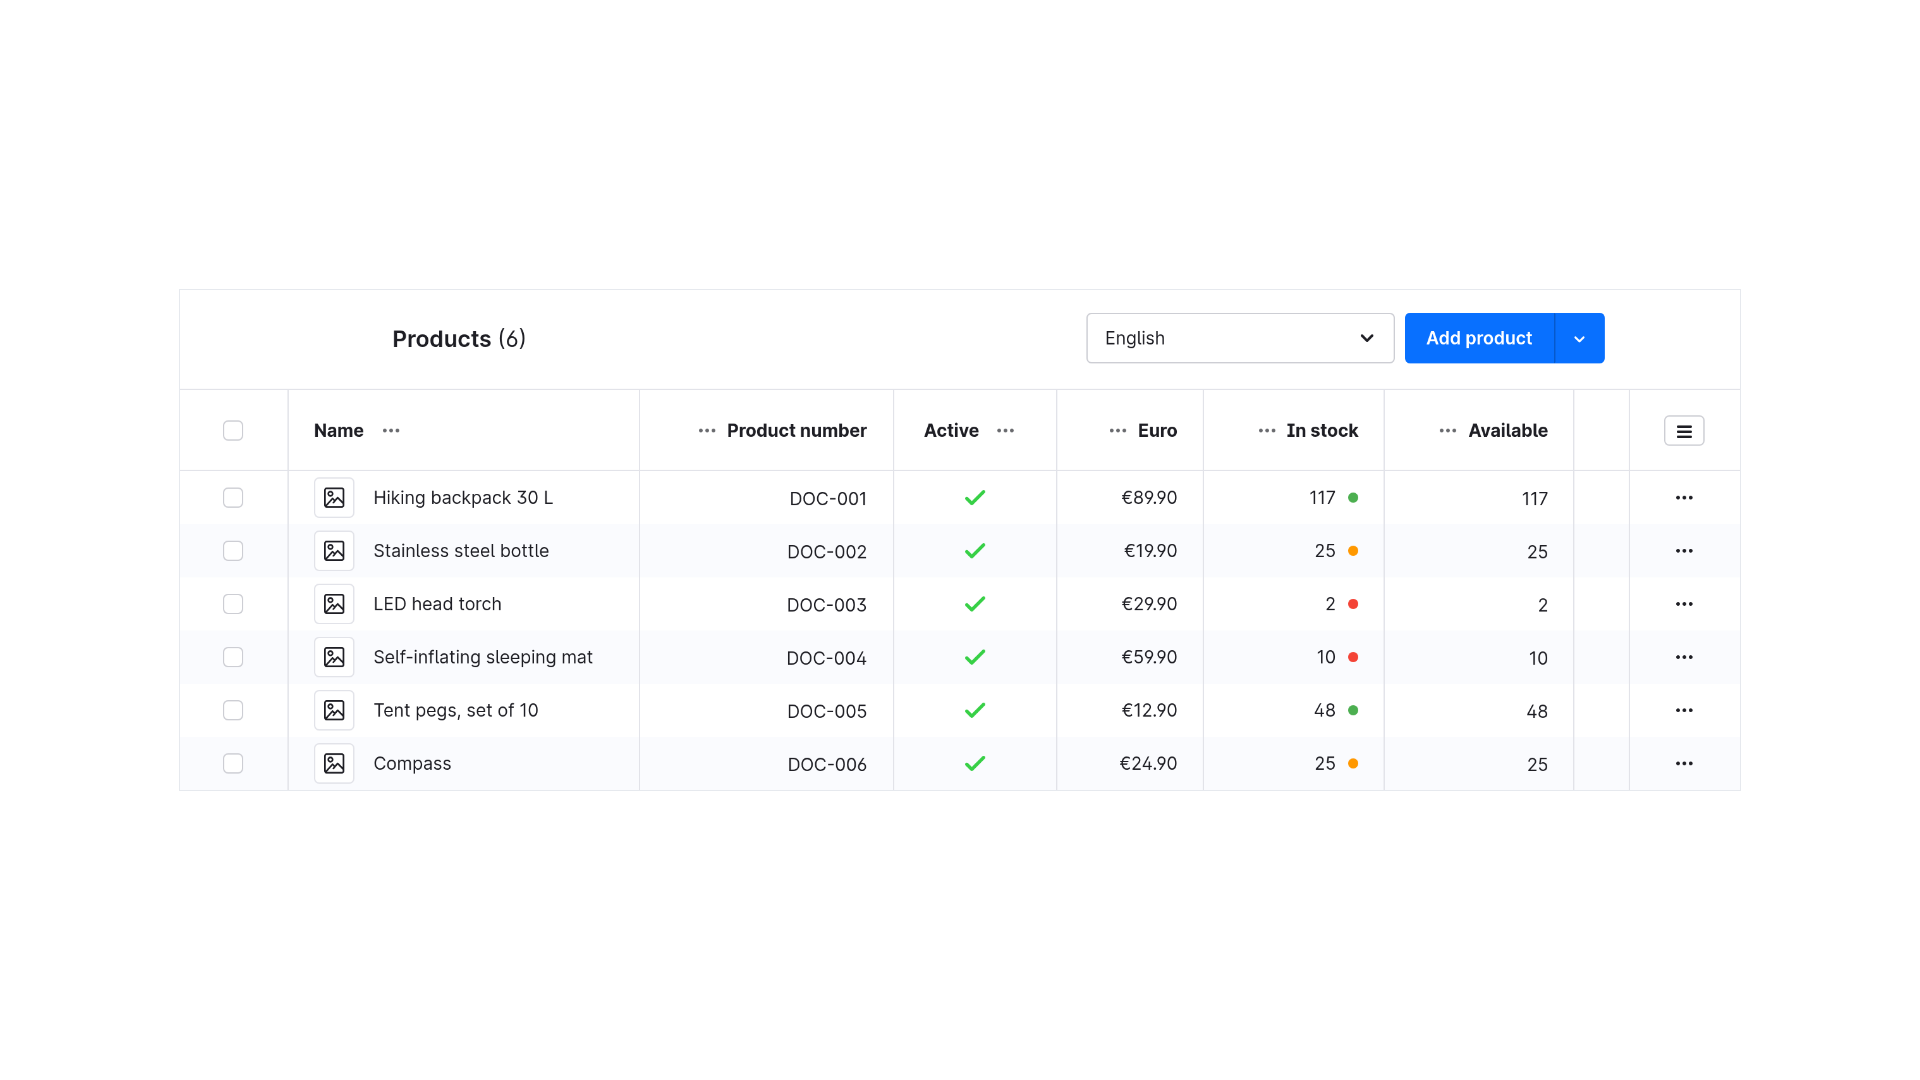Click the €89.90 price cell
This screenshot has width=1920, height=1080.
click(x=1149, y=497)
